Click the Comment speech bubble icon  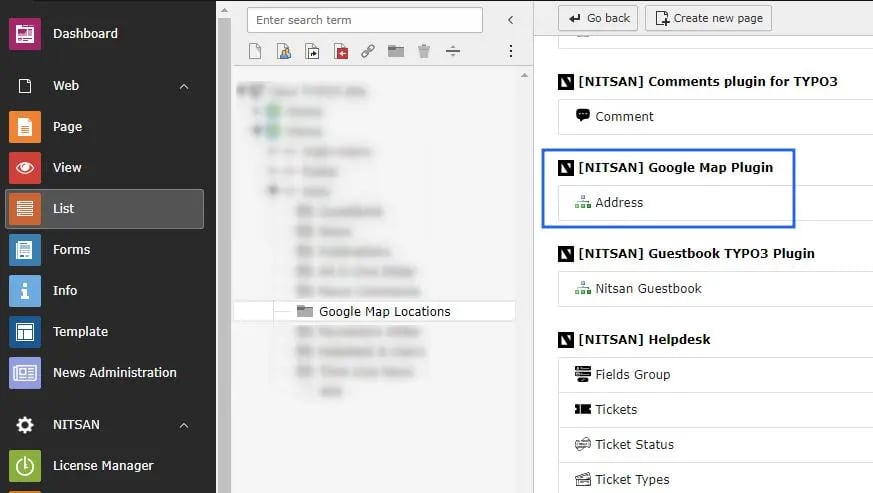point(582,115)
